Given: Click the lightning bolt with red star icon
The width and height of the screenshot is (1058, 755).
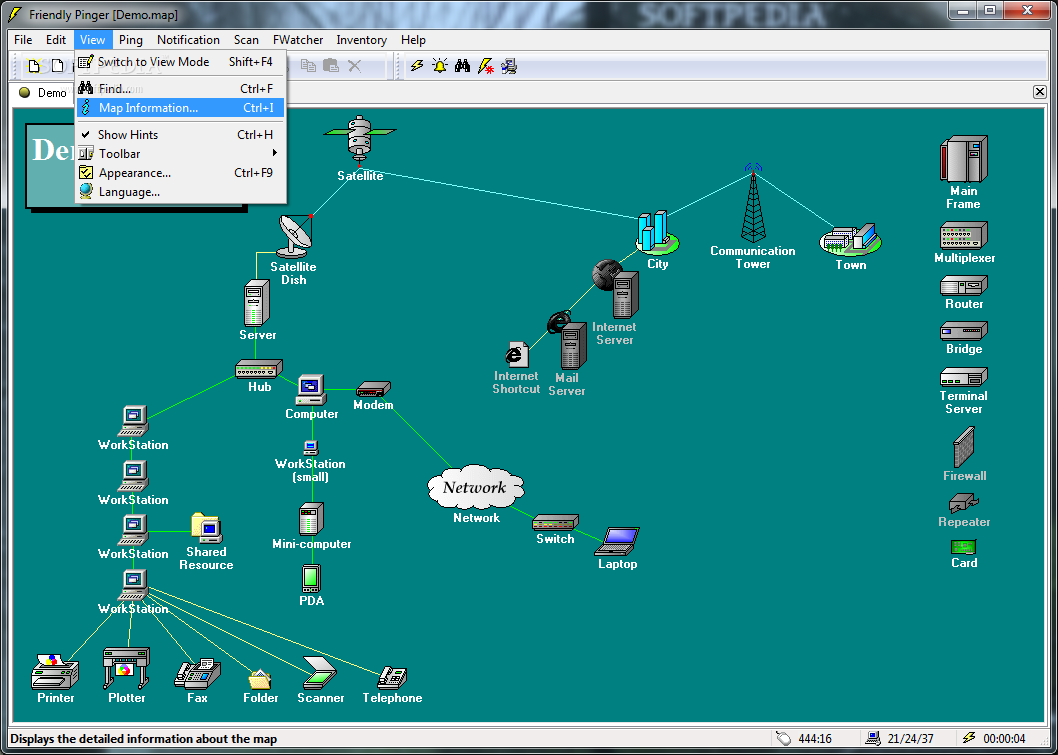Looking at the screenshot, I should [485, 65].
